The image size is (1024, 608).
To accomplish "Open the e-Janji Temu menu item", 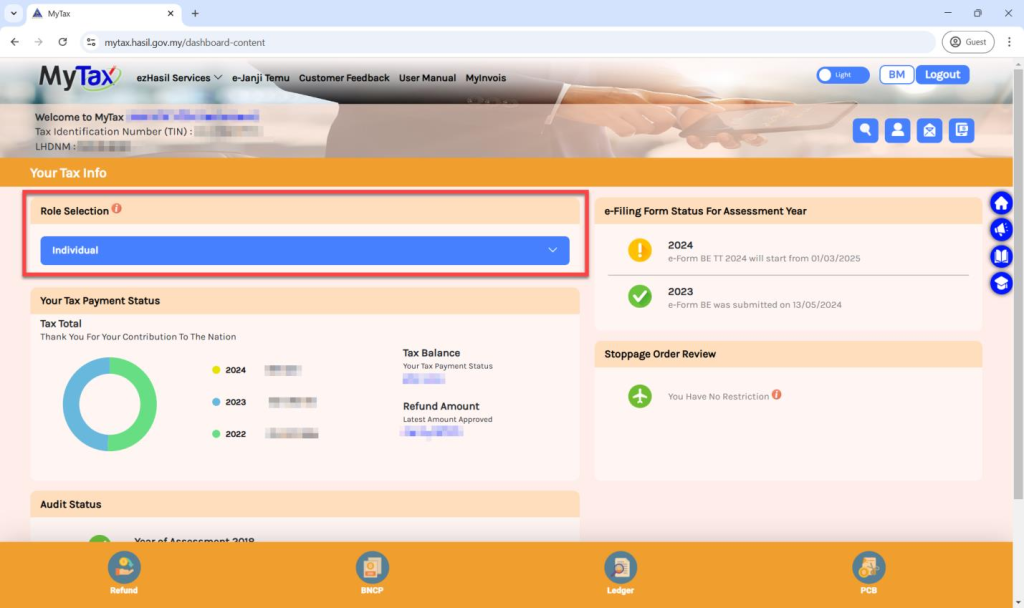I will click(261, 78).
